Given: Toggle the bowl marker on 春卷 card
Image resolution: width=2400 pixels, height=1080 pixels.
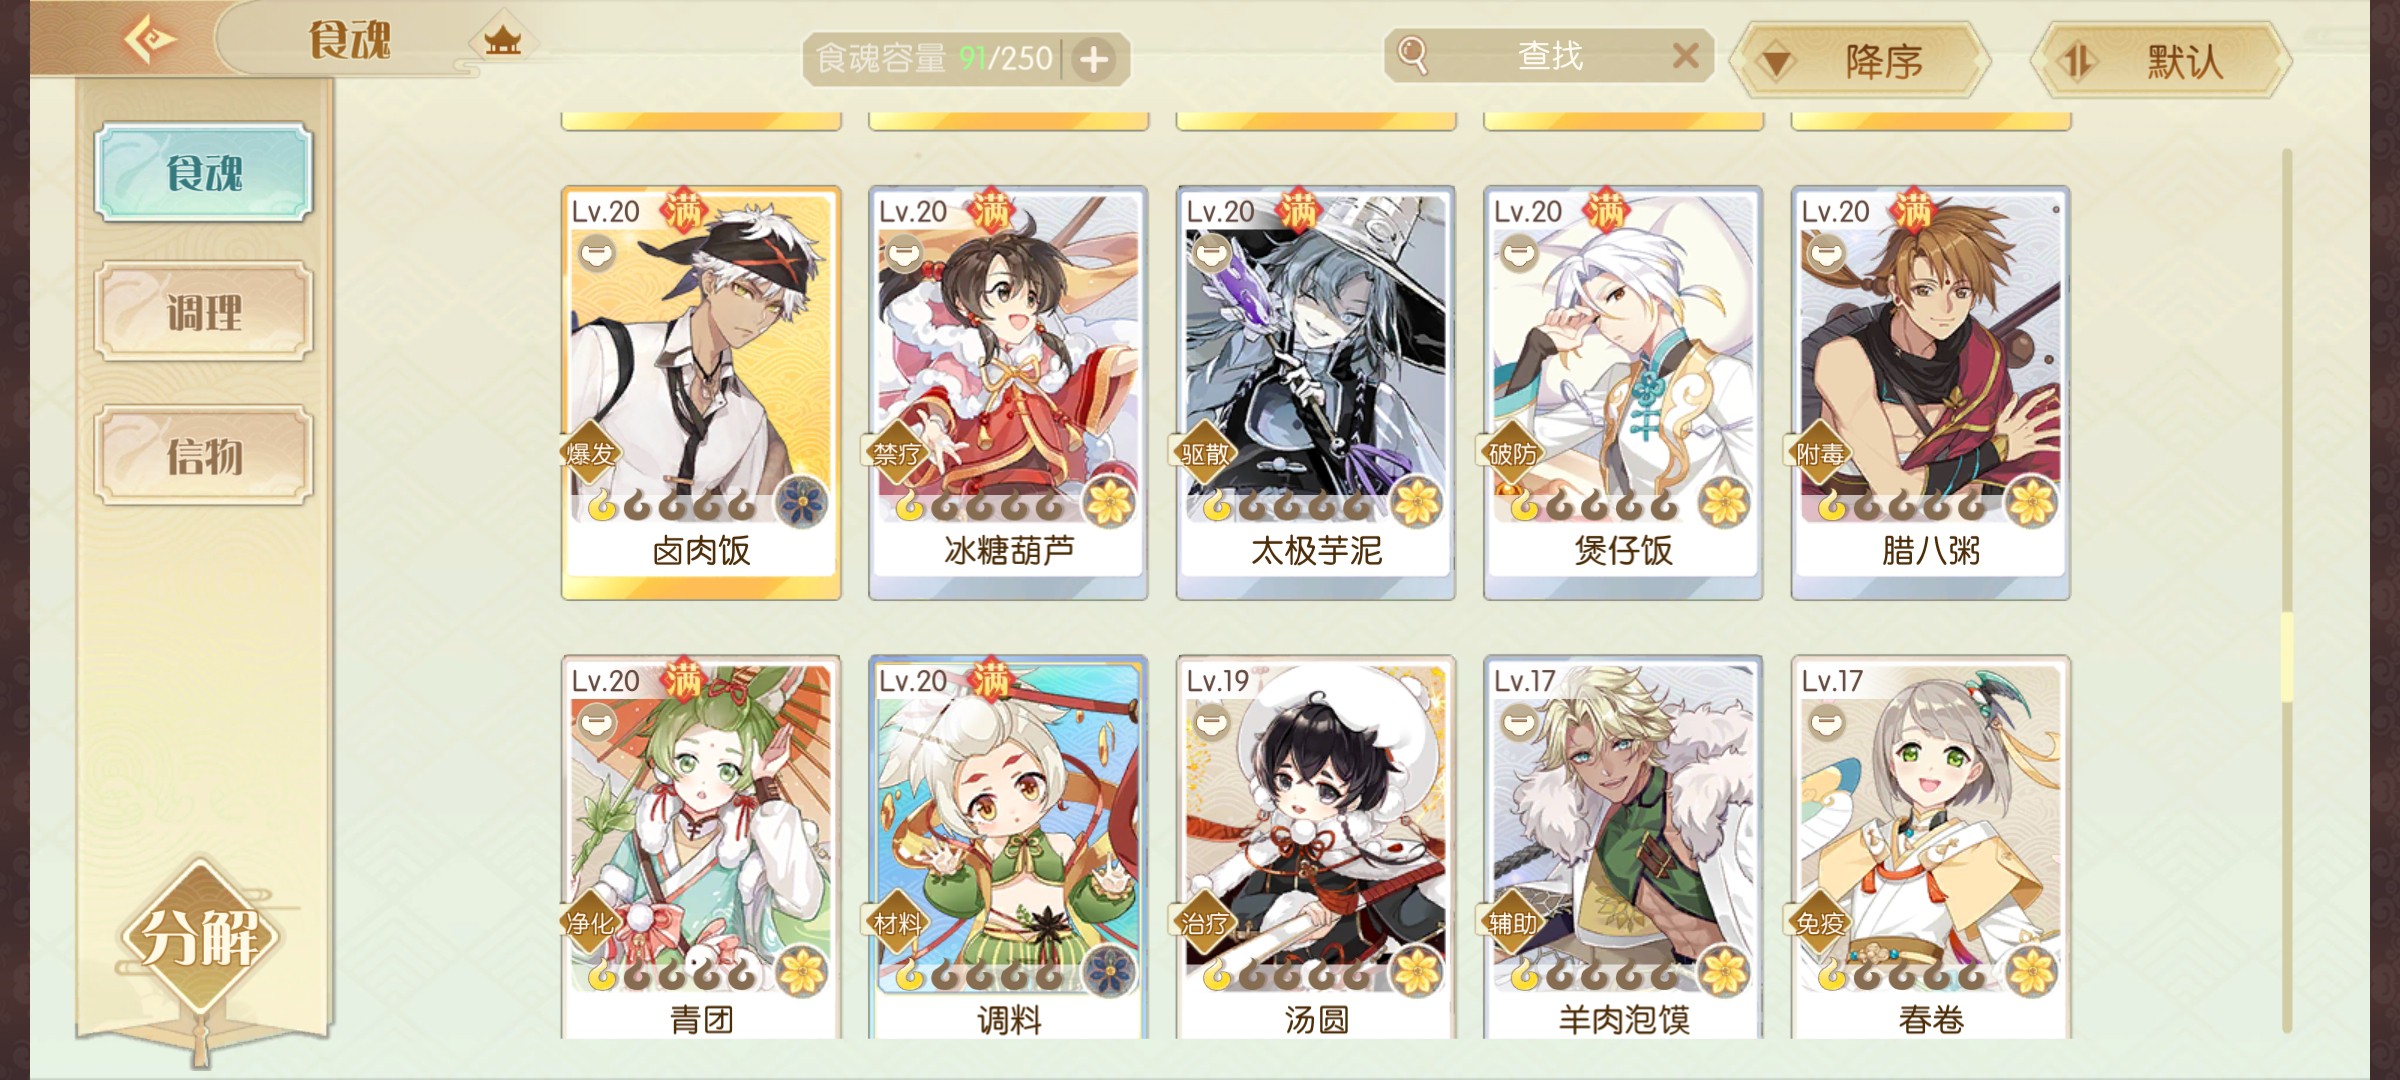Looking at the screenshot, I should [x=1826, y=722].
